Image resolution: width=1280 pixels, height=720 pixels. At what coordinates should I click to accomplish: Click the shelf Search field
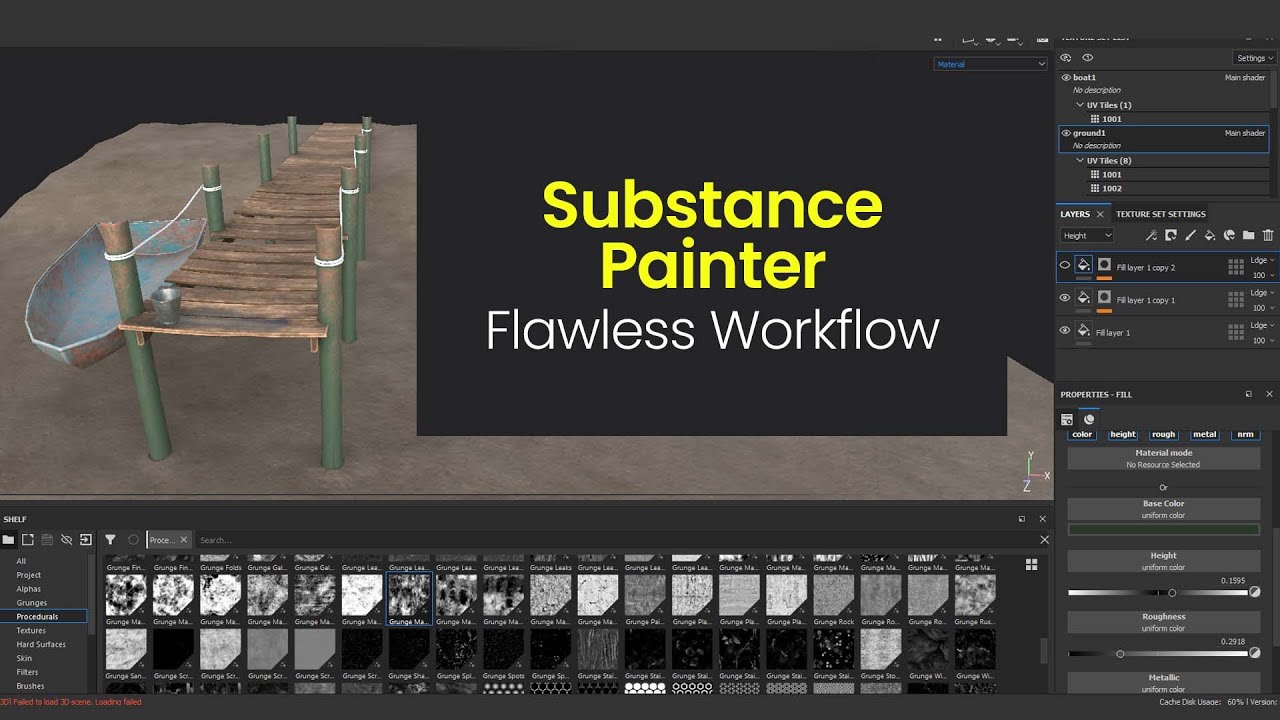tap(615, 540)
